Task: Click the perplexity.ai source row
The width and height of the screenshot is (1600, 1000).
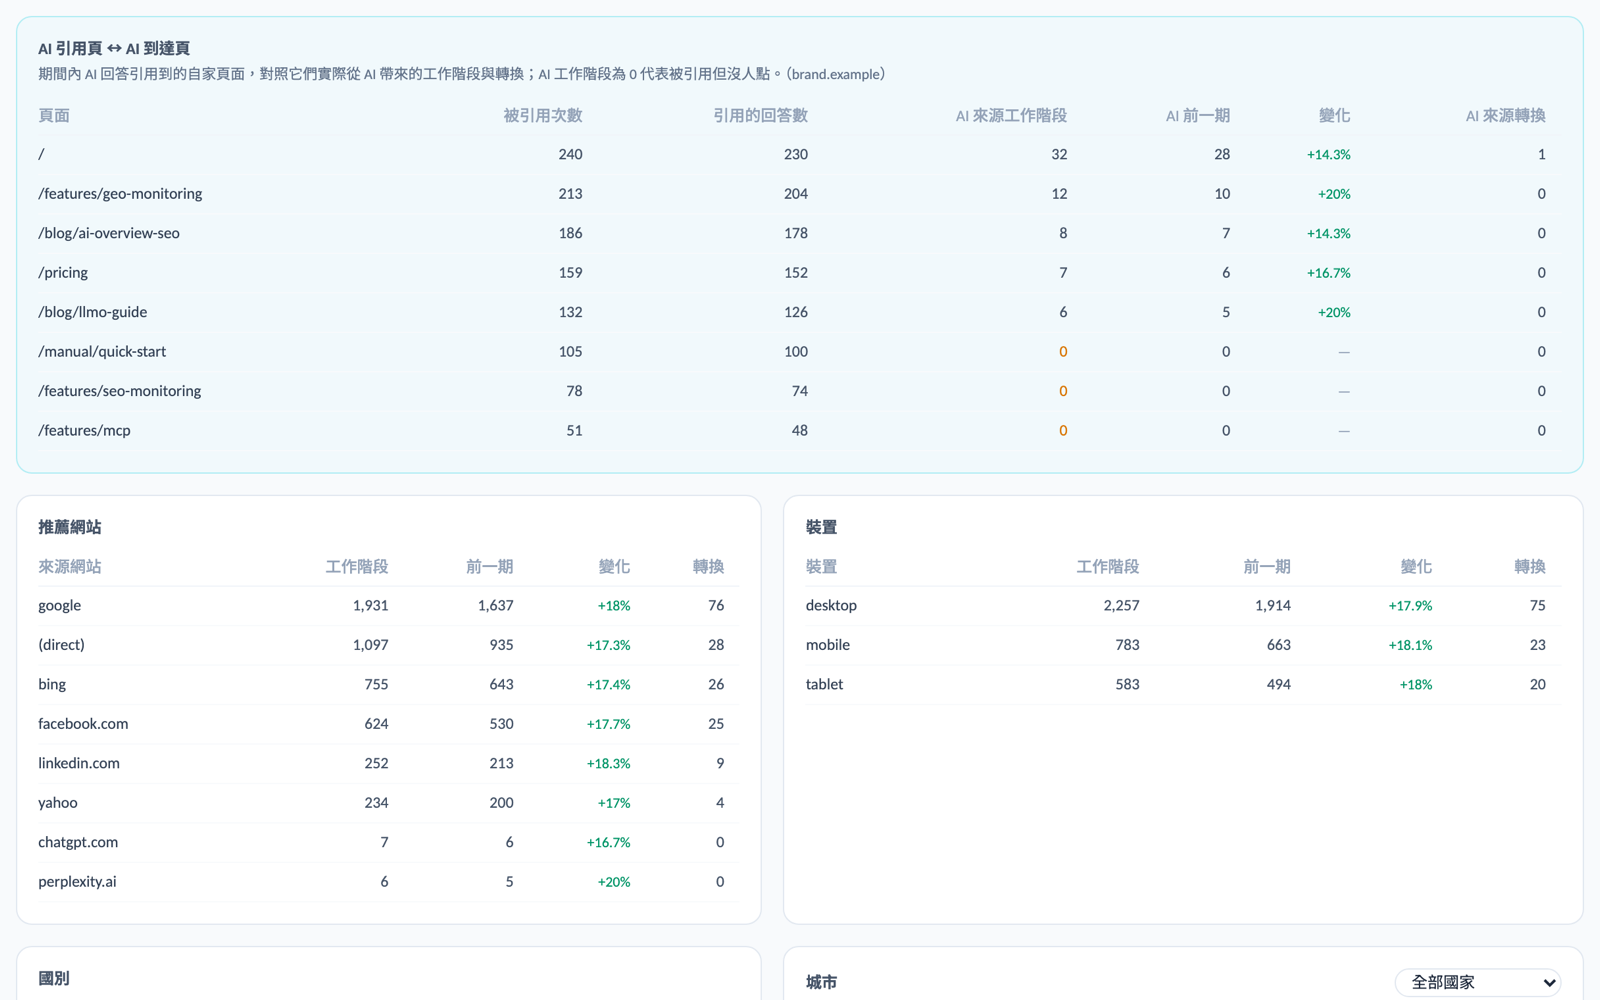Action: tap(388, 882)
